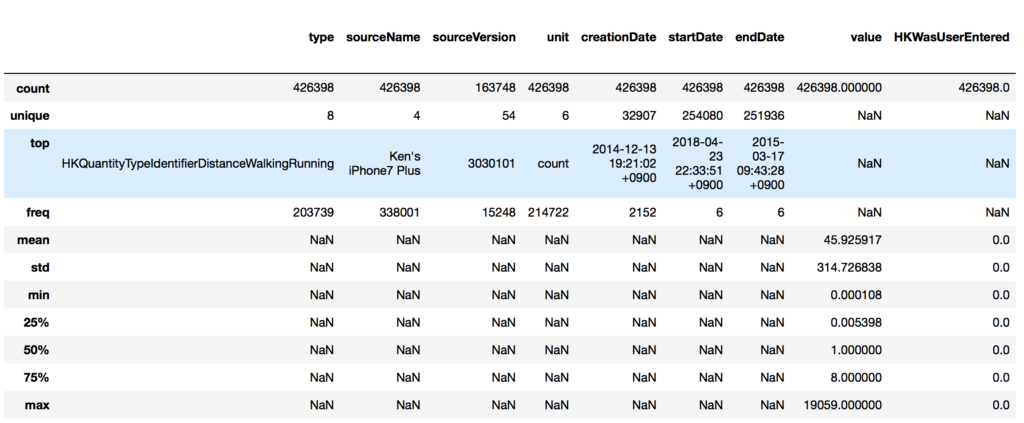Viewport: 1024px width, 423px height.
Task: Click the max value 19059.000000
Action: (843, 405)
